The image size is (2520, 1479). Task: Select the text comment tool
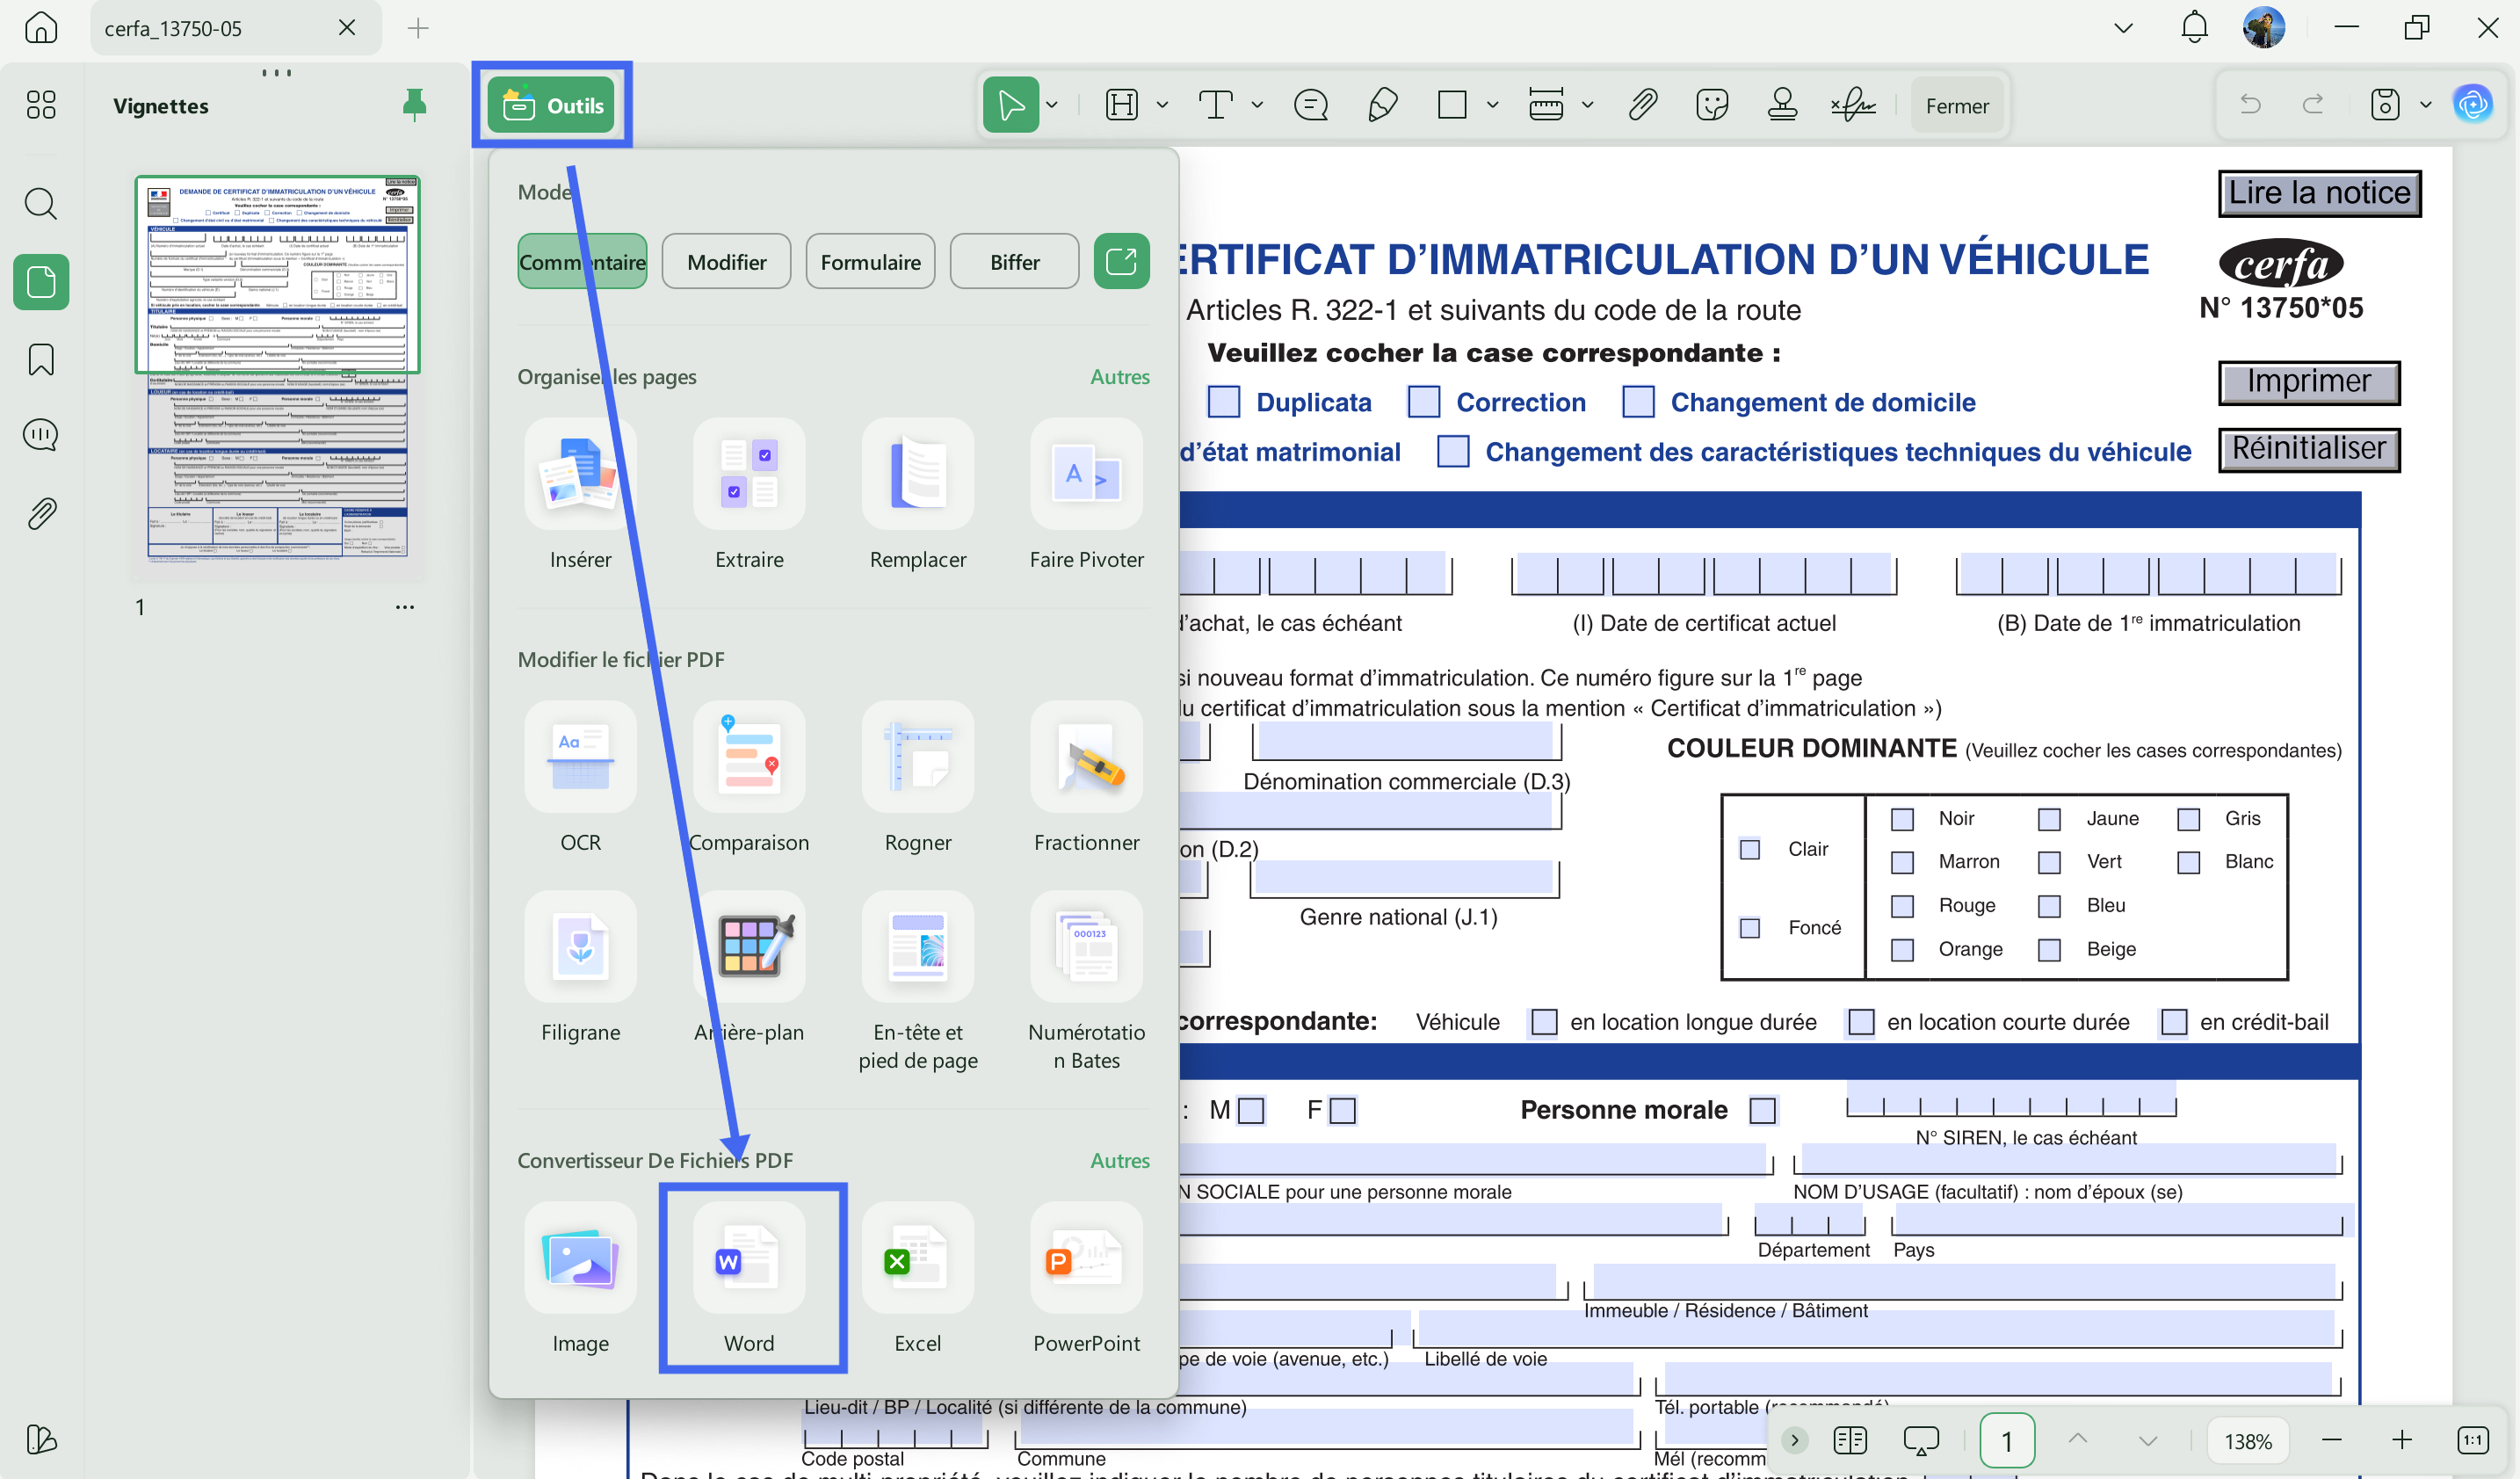pyautogui.click(x=1215, y=105)
